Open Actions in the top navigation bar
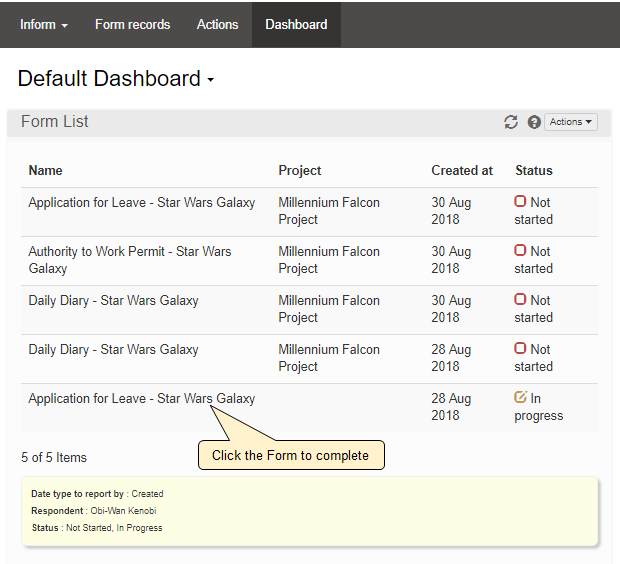The height and width of the screenshot is (564, 620). pyautogui.click(x=217, y=24)
